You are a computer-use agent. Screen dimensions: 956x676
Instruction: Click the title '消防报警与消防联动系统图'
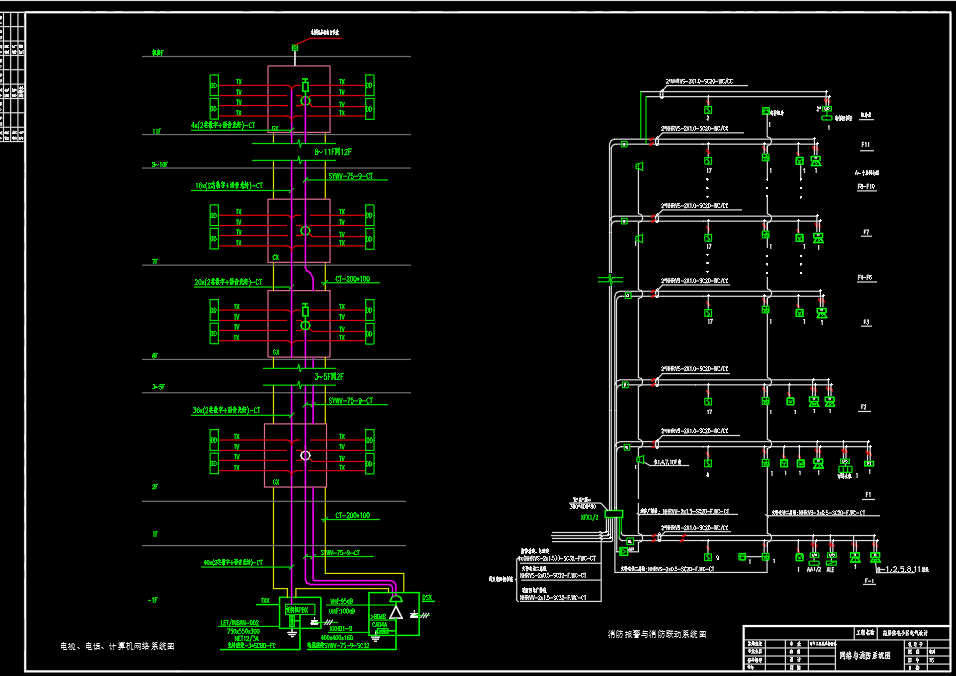coord(657,634)
